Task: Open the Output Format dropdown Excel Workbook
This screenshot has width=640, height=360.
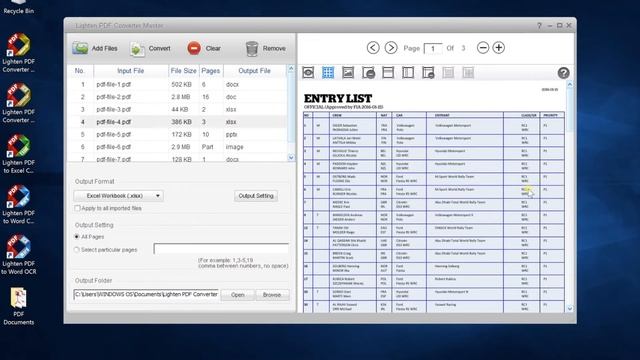Action: click(118, 196)
